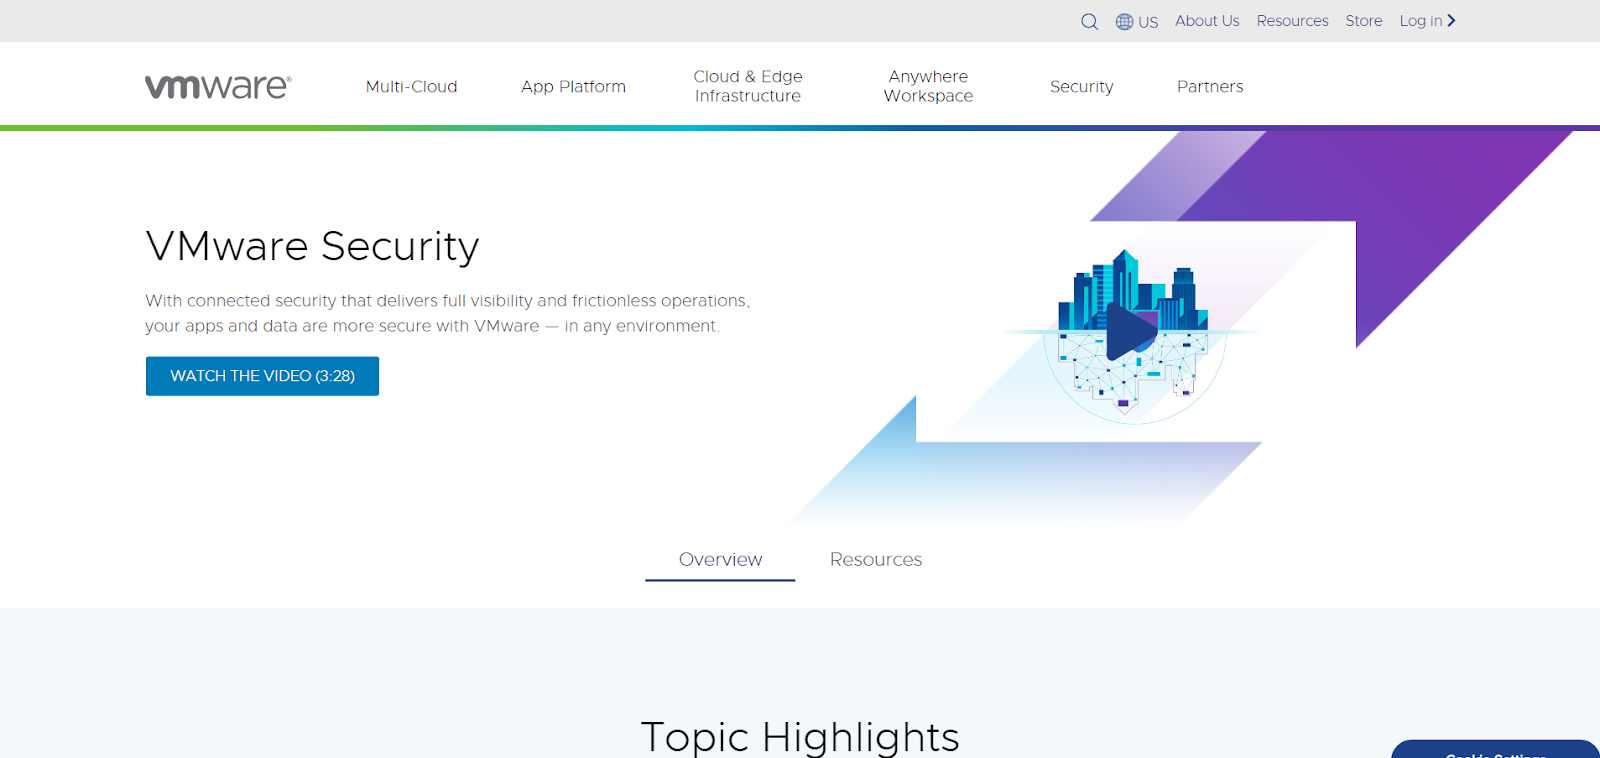Select the Overview tab

(x=720, y=560)
